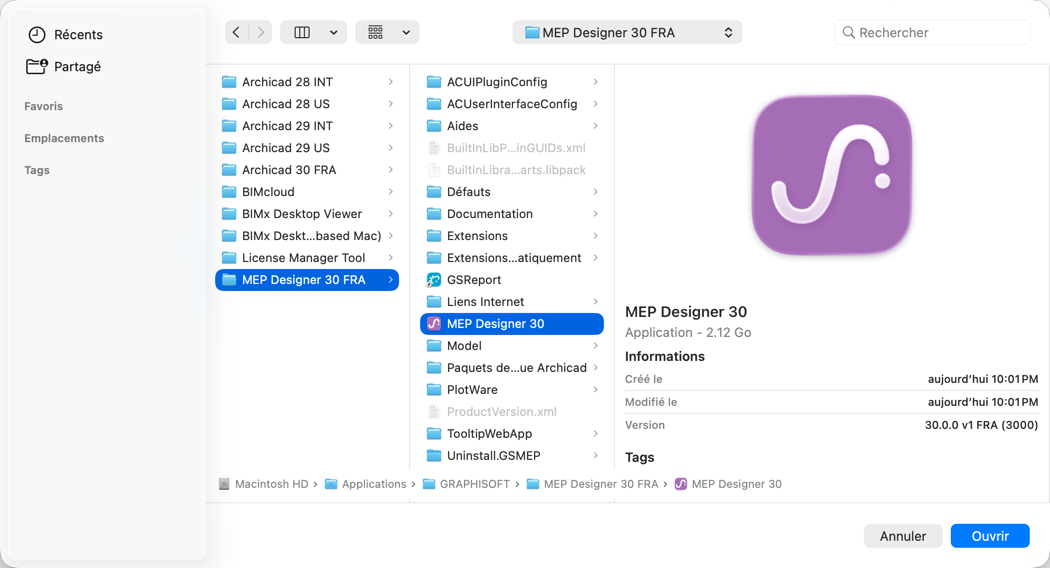This screenshot has height=568, width=1050.
Task: Open the grouping options chevron
Action: tap(406, 32)
